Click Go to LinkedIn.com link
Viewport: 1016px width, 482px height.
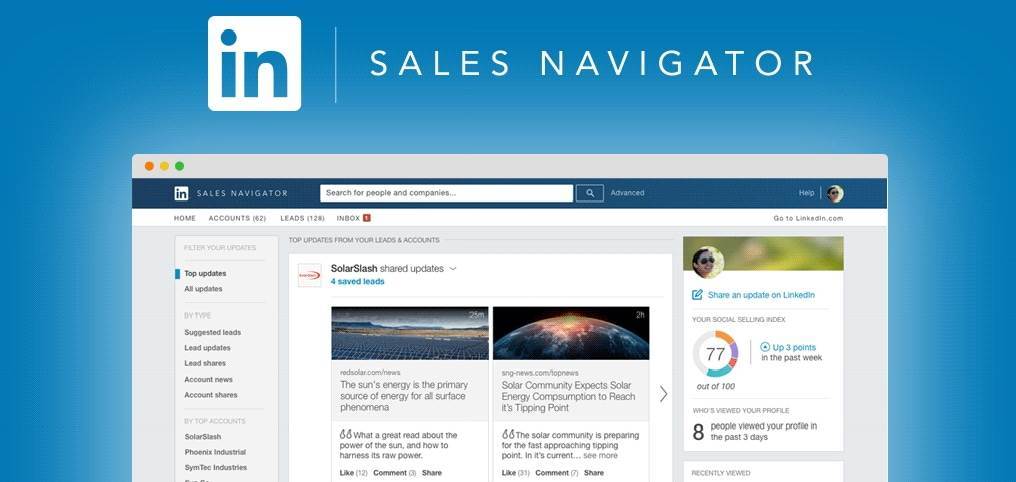click(808, 219)
